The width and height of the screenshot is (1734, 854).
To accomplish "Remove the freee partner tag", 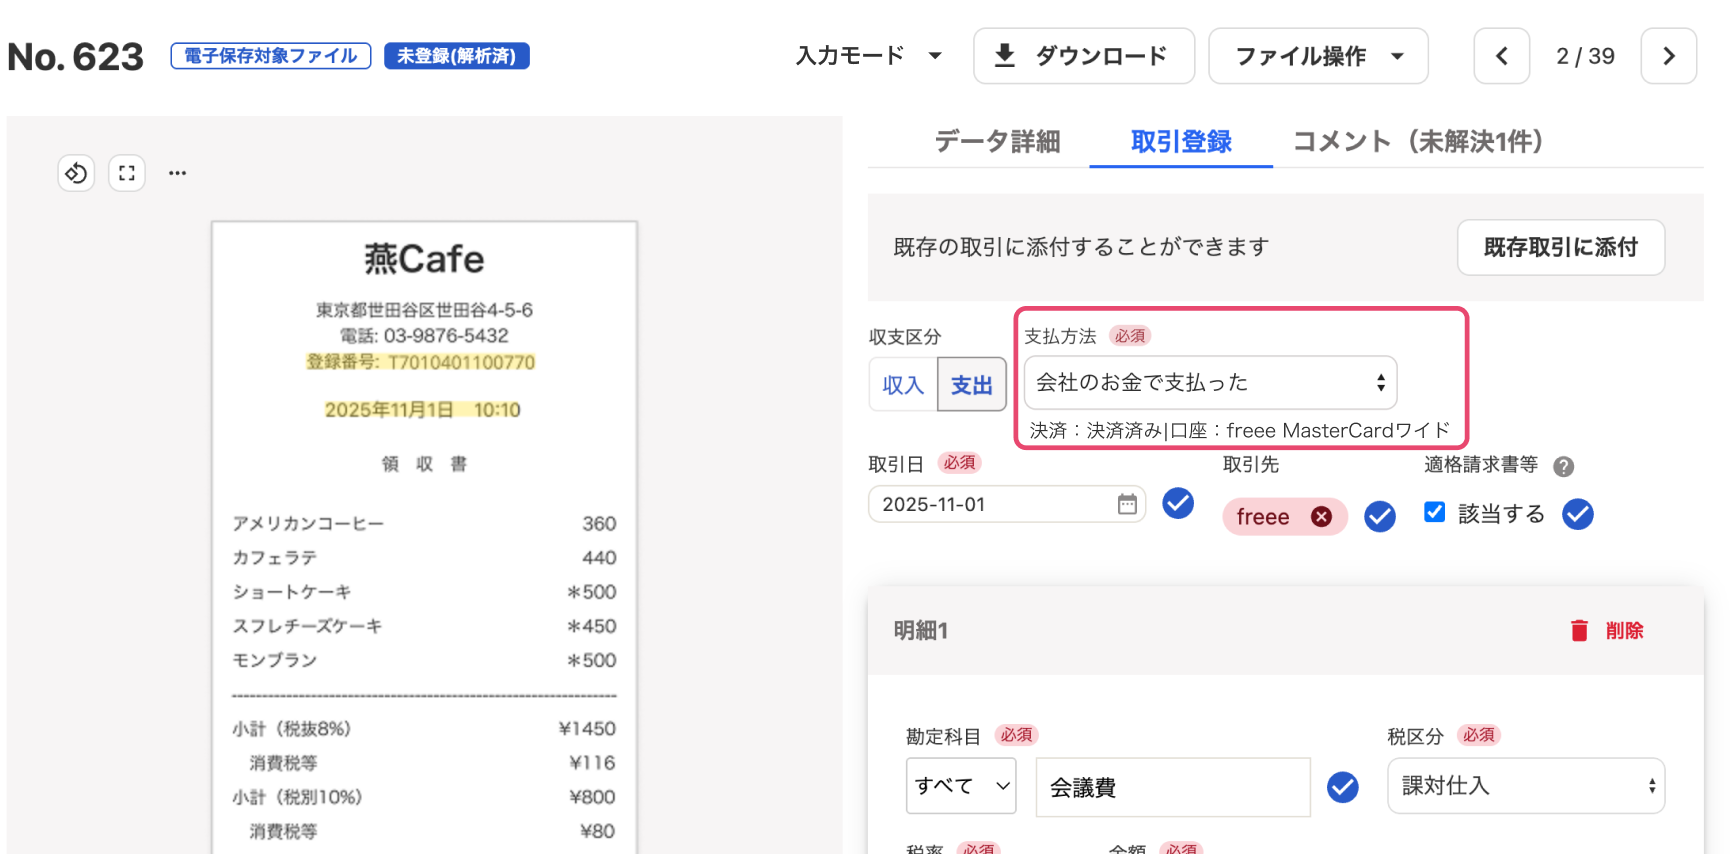I will 1321,516.
